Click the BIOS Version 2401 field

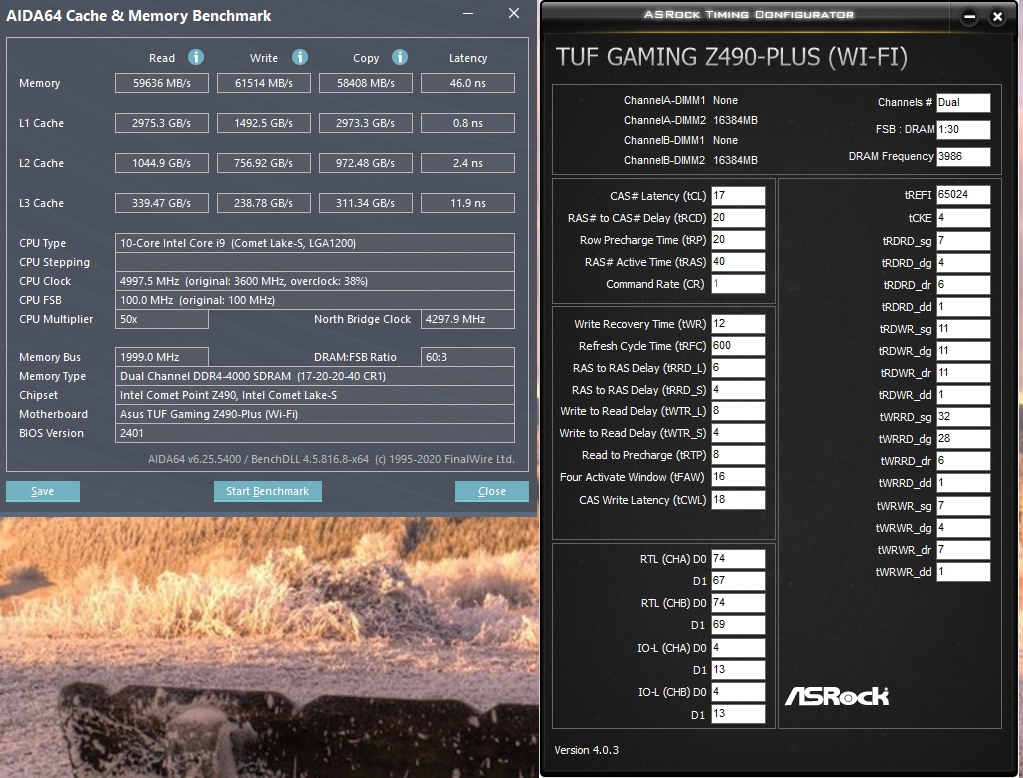tap(314, 433)
